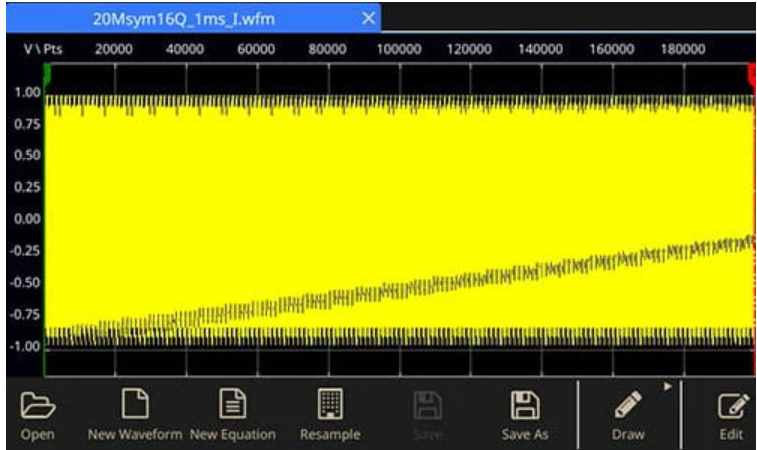The image size is (757, 450).
Task: Activate the Draw pencil tool
Action: 628,406
